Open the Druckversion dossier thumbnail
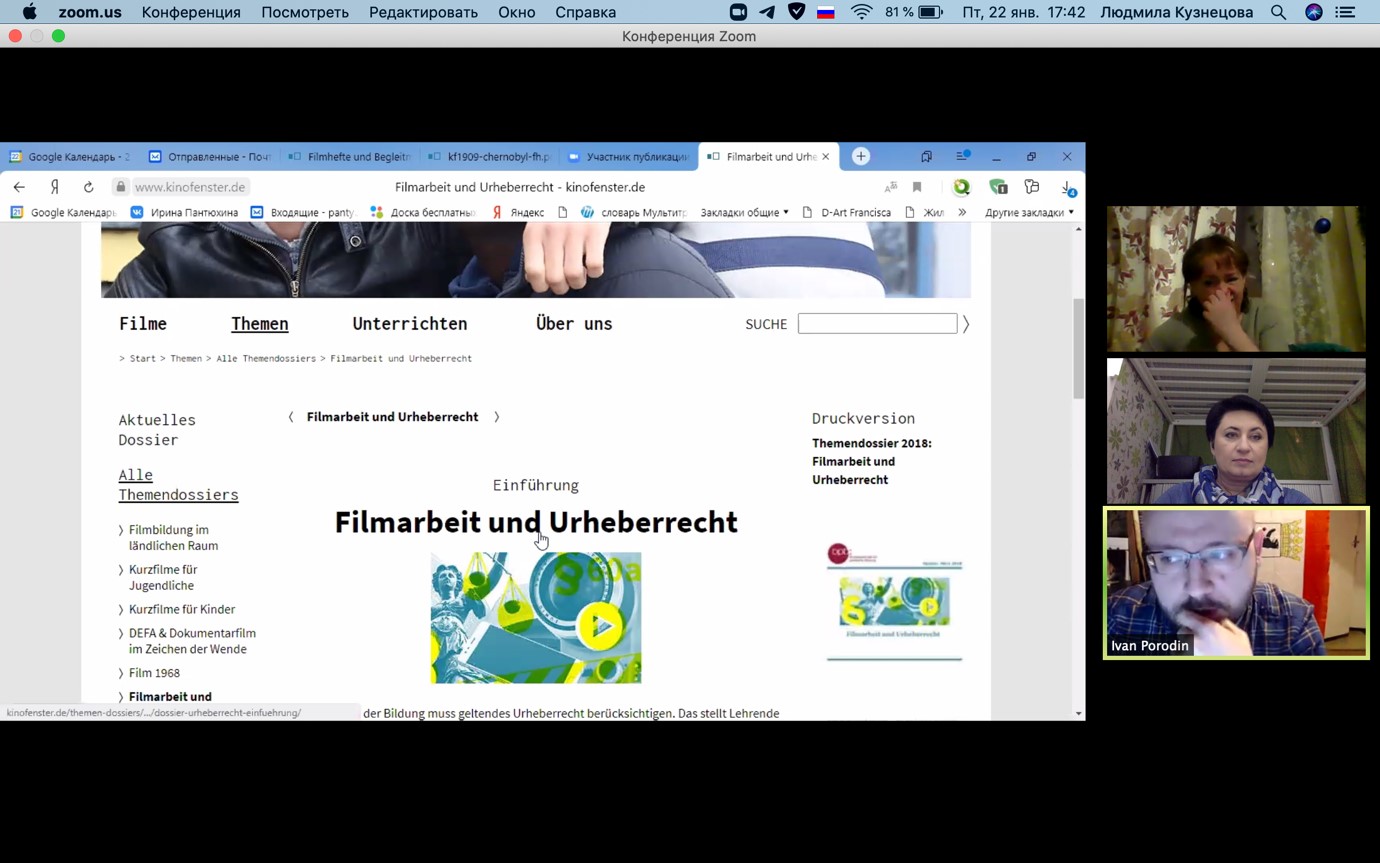The image size is (1380, 863). (x=894, y=602)
